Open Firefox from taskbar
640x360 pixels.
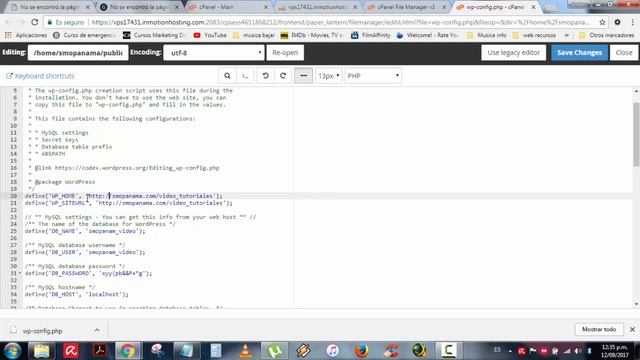pyautogui.click(x=361, y=351)
